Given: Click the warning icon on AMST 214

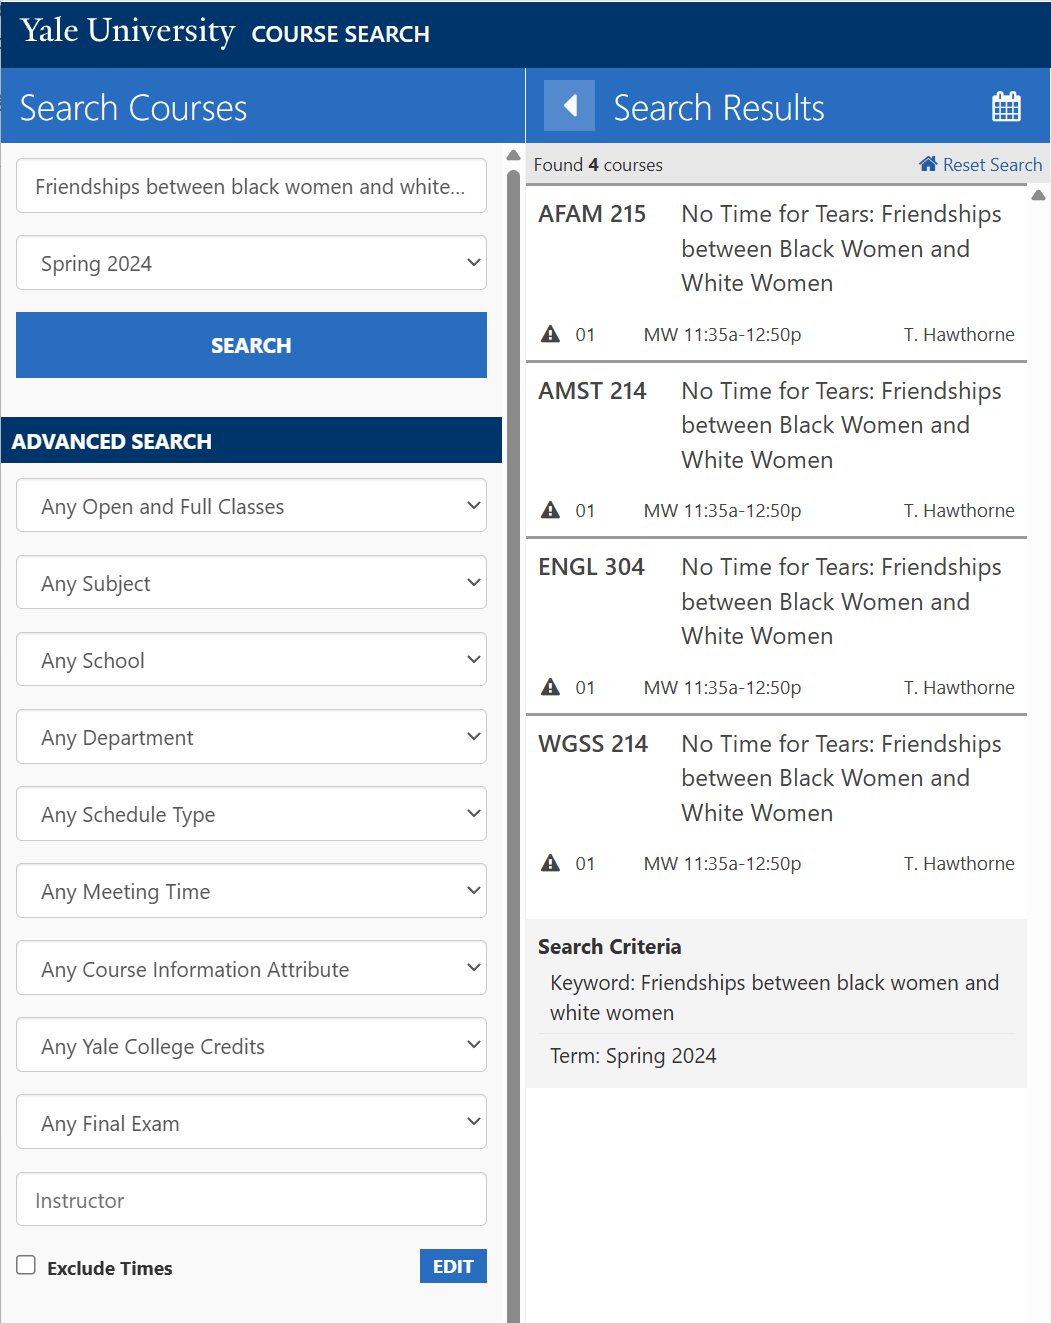Looking at the screenshot, I should click(x=550, y=510).
